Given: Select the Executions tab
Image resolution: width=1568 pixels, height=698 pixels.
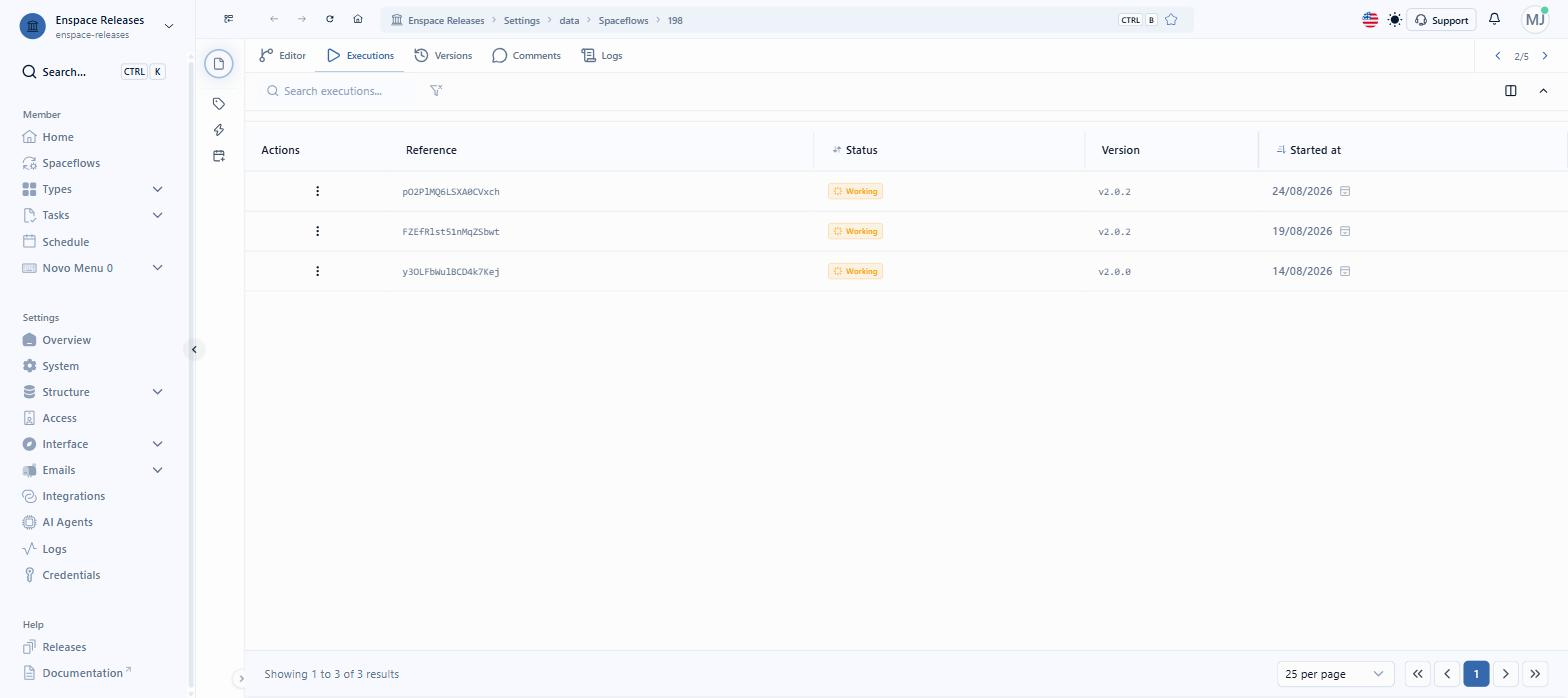Looking at the screenshot, I should click(x=360, y=56).
